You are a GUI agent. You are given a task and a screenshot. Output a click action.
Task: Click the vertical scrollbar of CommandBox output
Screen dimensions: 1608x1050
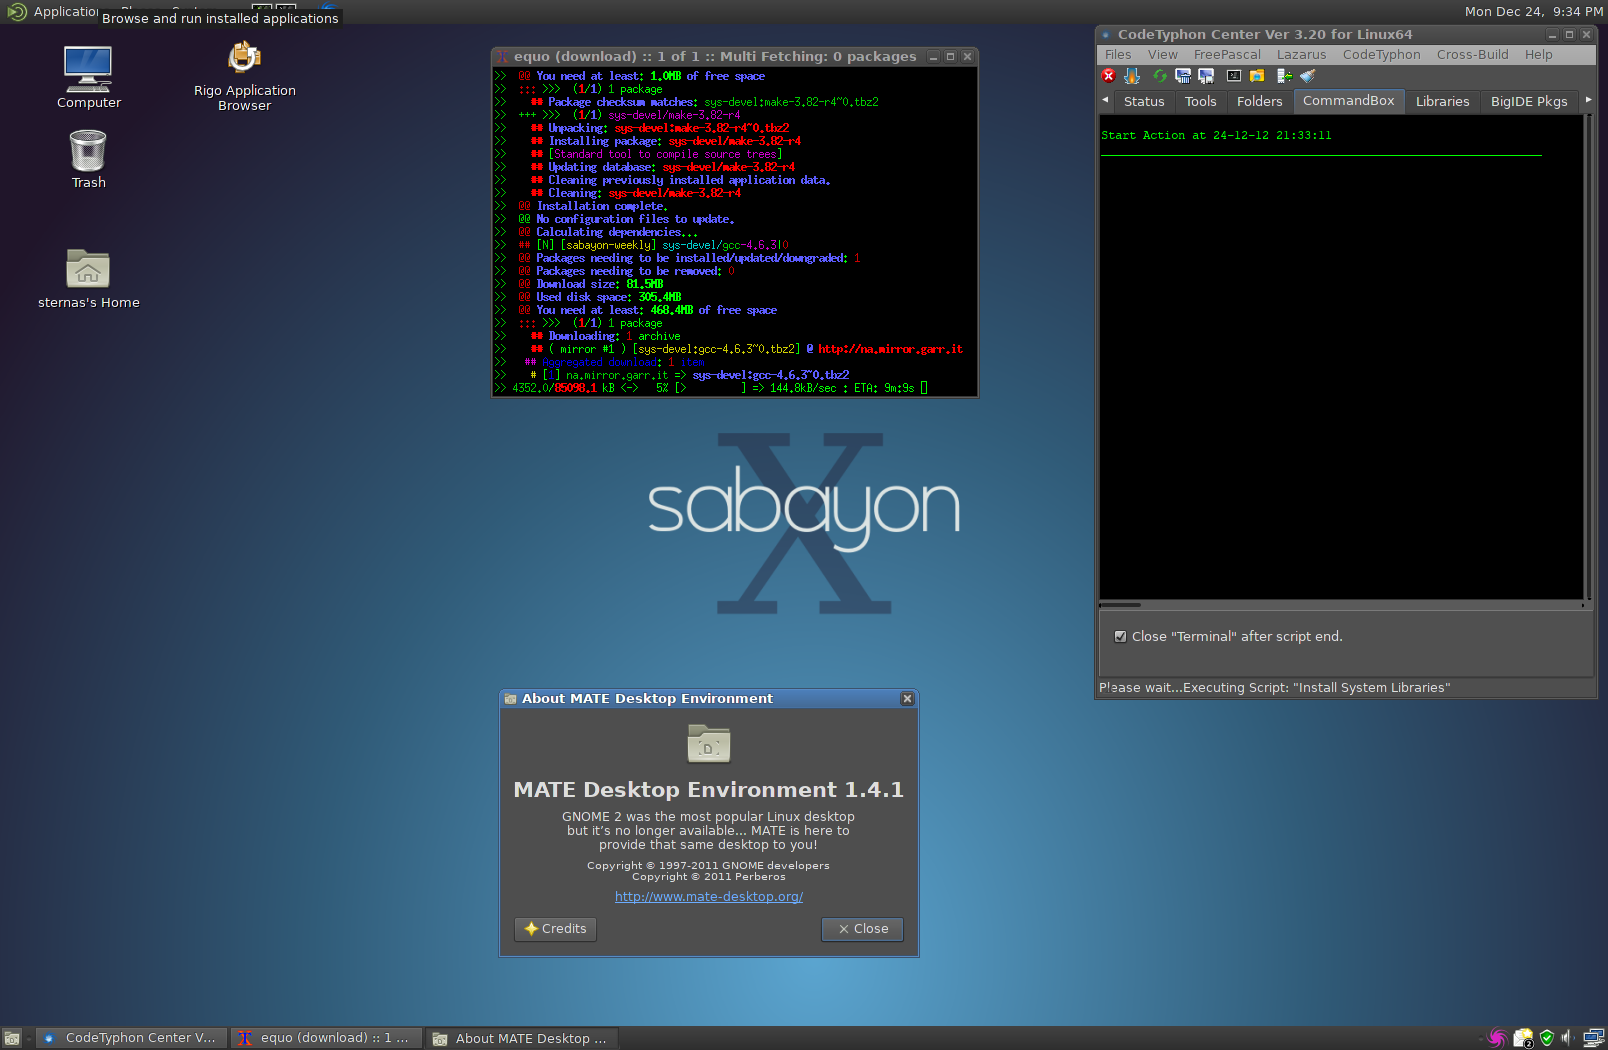pyautogui.click(x=1587, y=357)
